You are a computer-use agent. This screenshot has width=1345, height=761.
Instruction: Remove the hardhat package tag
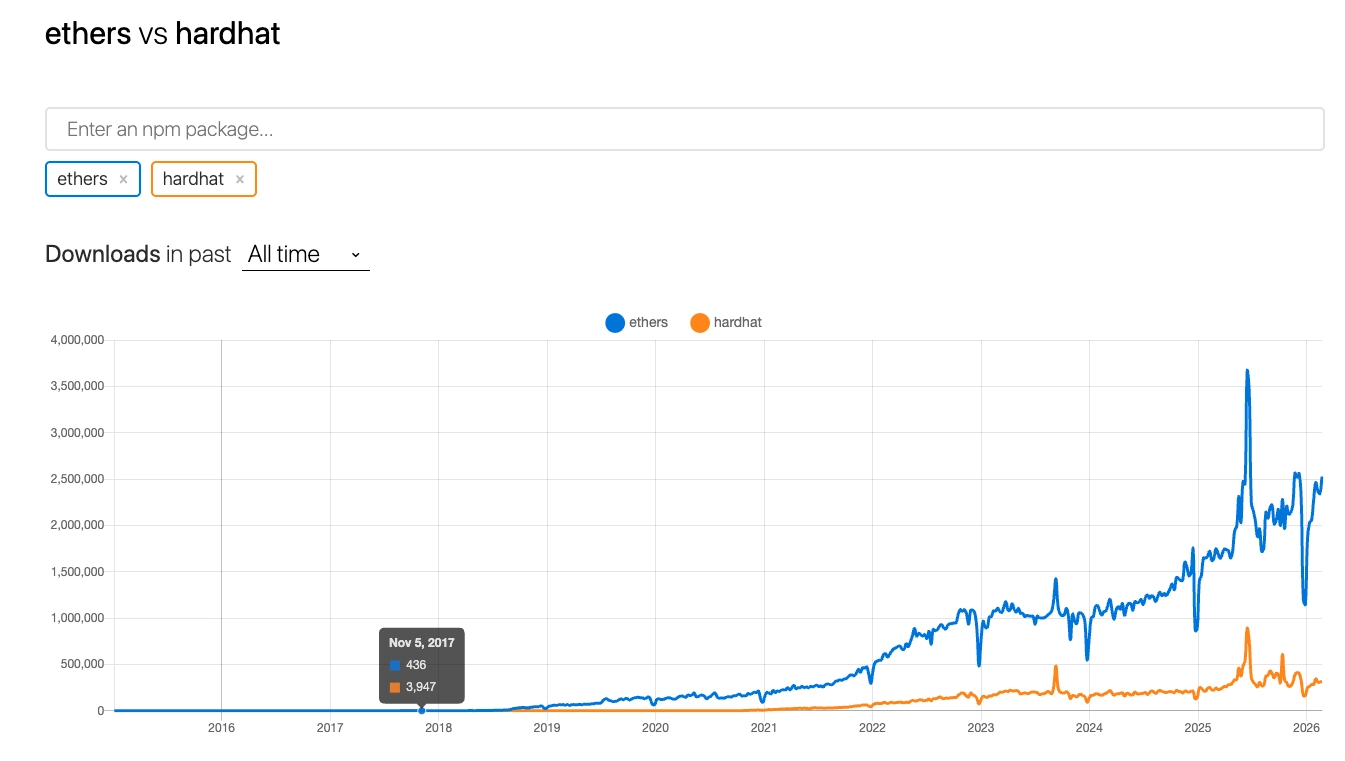(x=240, y=179)
